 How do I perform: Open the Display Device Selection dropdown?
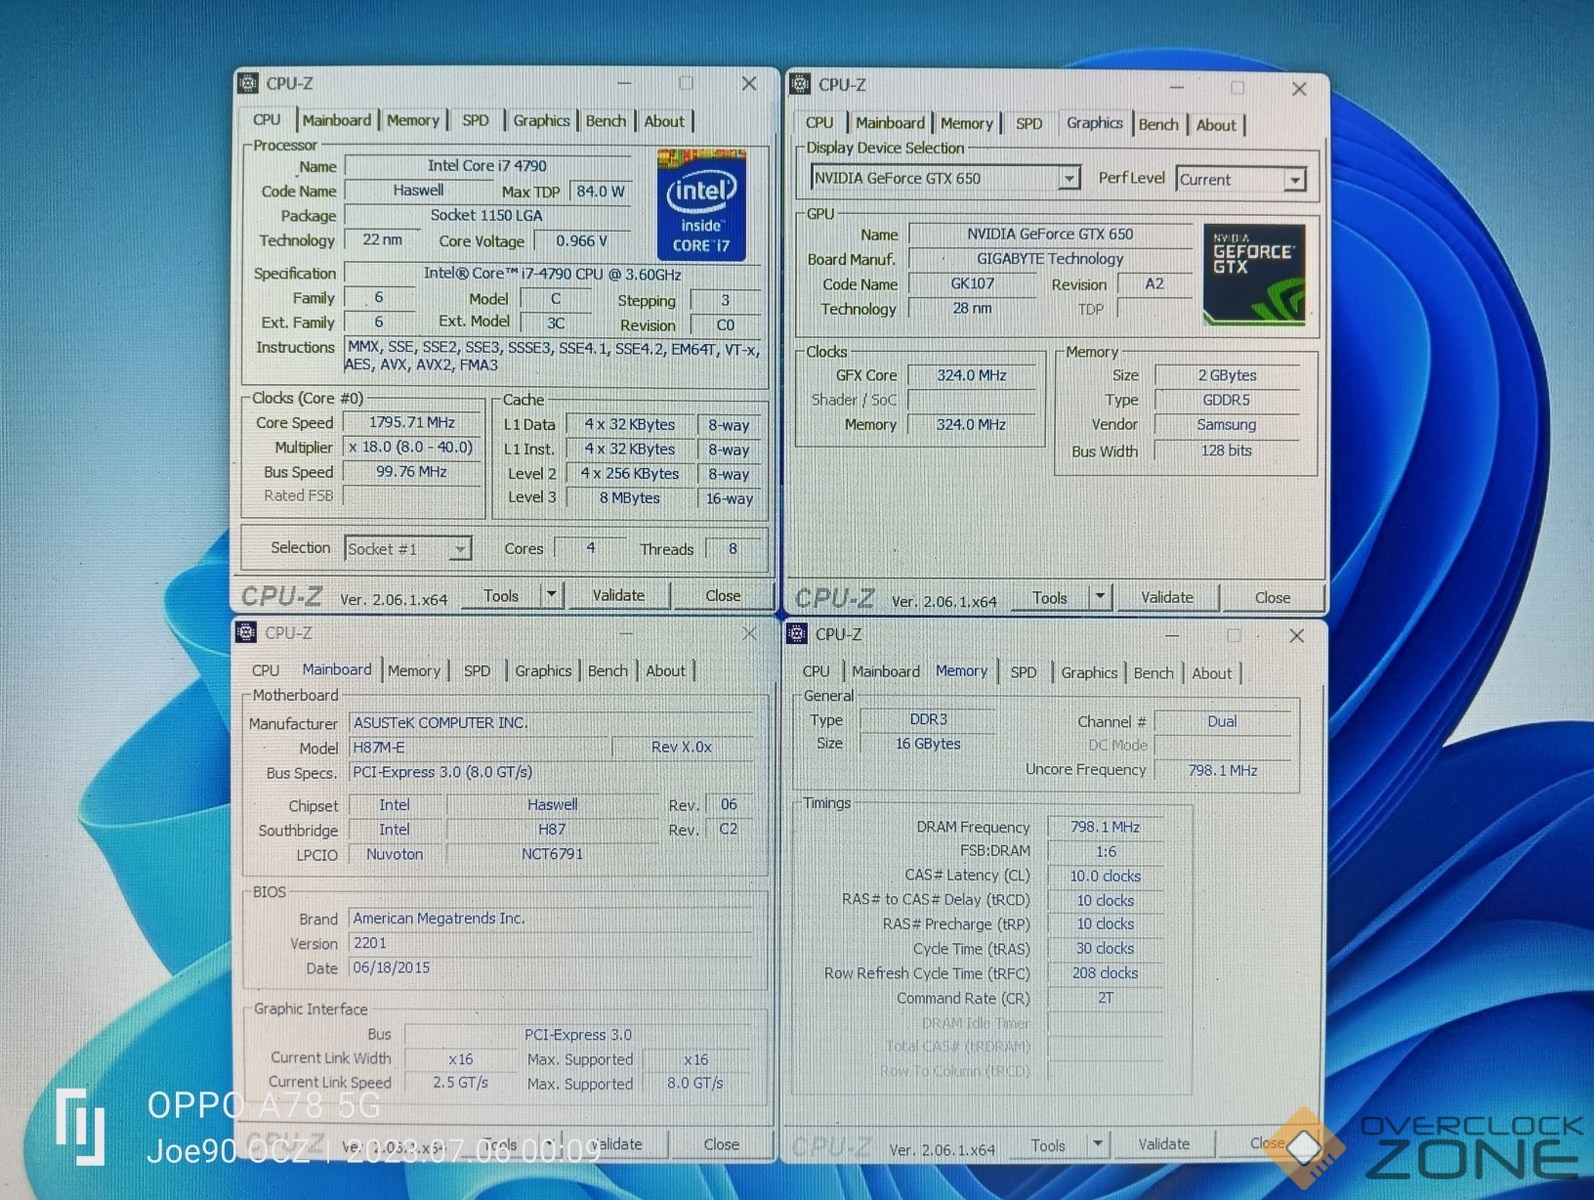(1068, 179)
